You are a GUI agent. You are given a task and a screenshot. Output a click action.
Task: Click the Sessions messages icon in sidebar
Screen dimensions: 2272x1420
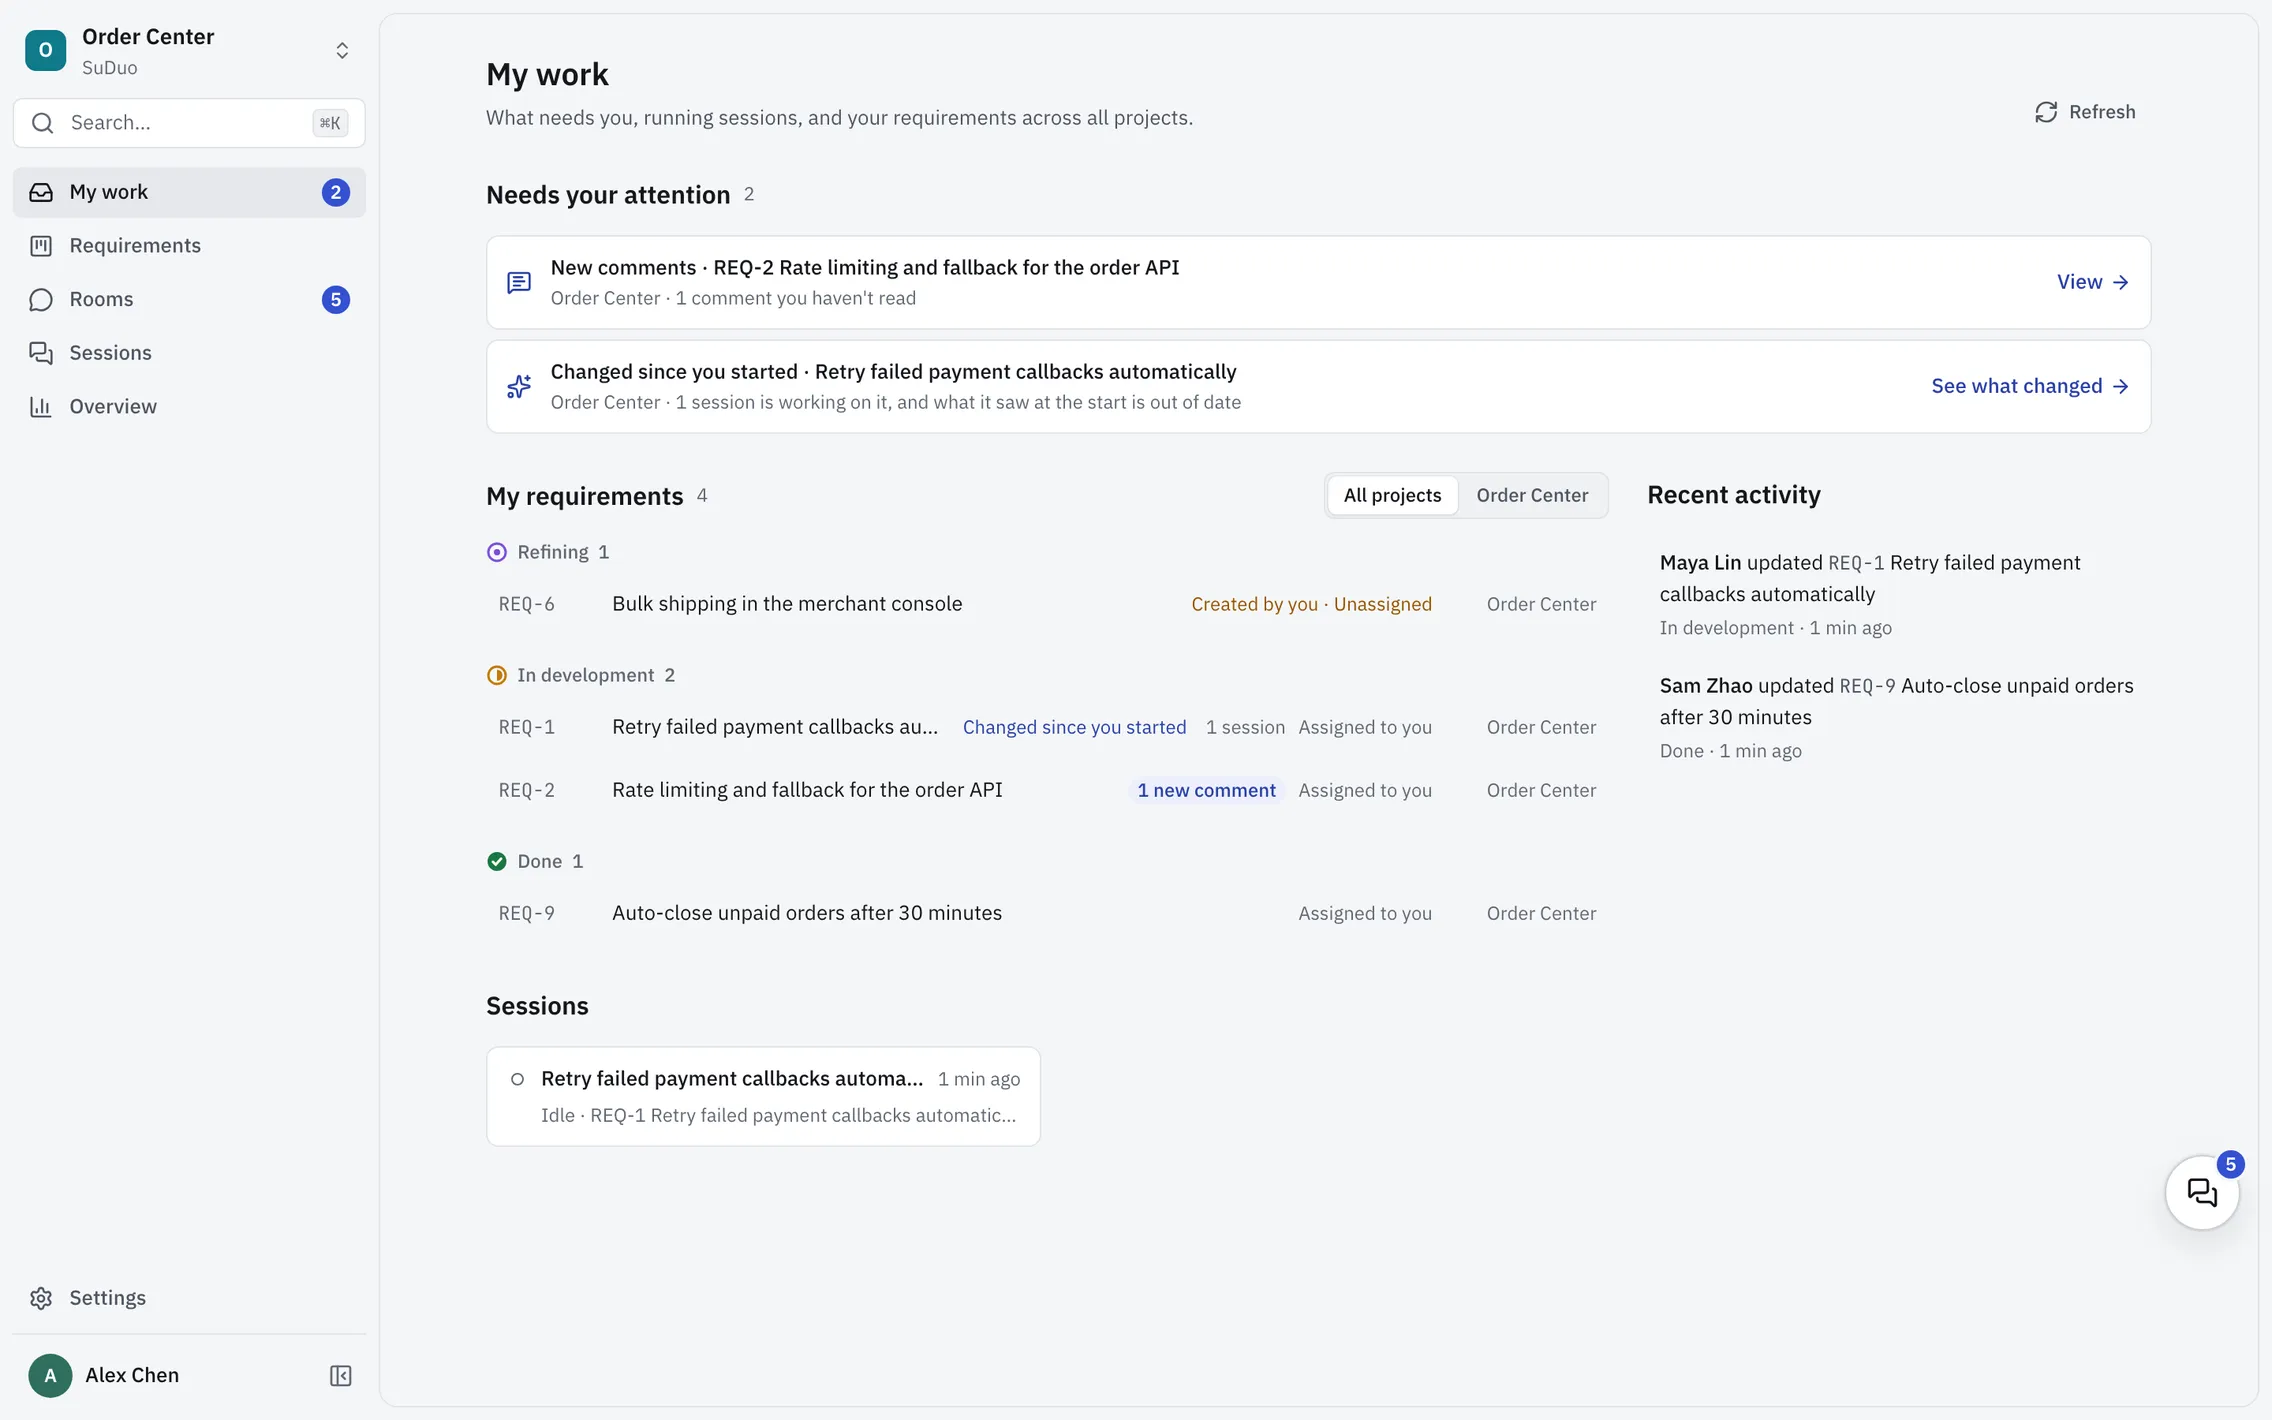(41, 353)
